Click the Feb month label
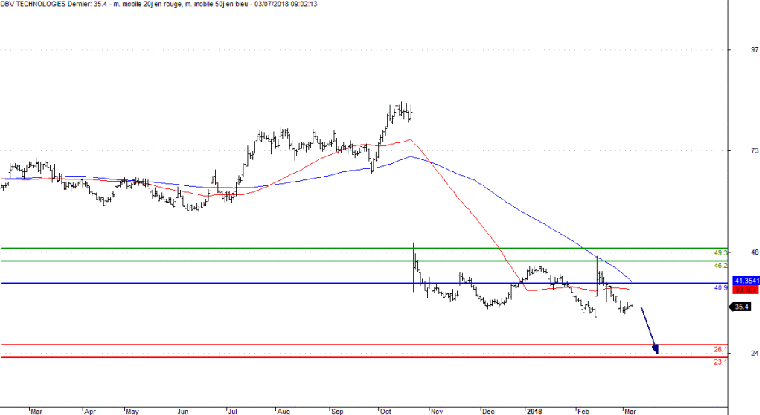 pos(584,412)
